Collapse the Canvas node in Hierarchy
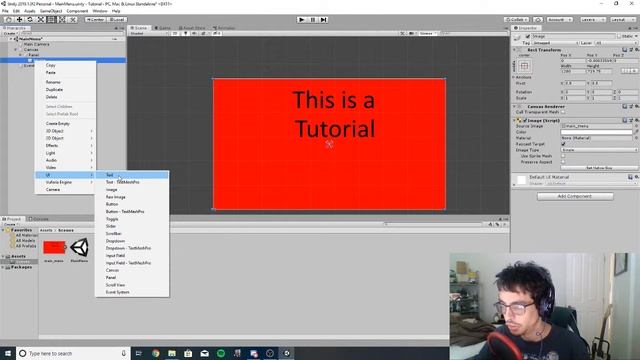The width and height of the screenshot is (640, 360). (x=16, y=49)
